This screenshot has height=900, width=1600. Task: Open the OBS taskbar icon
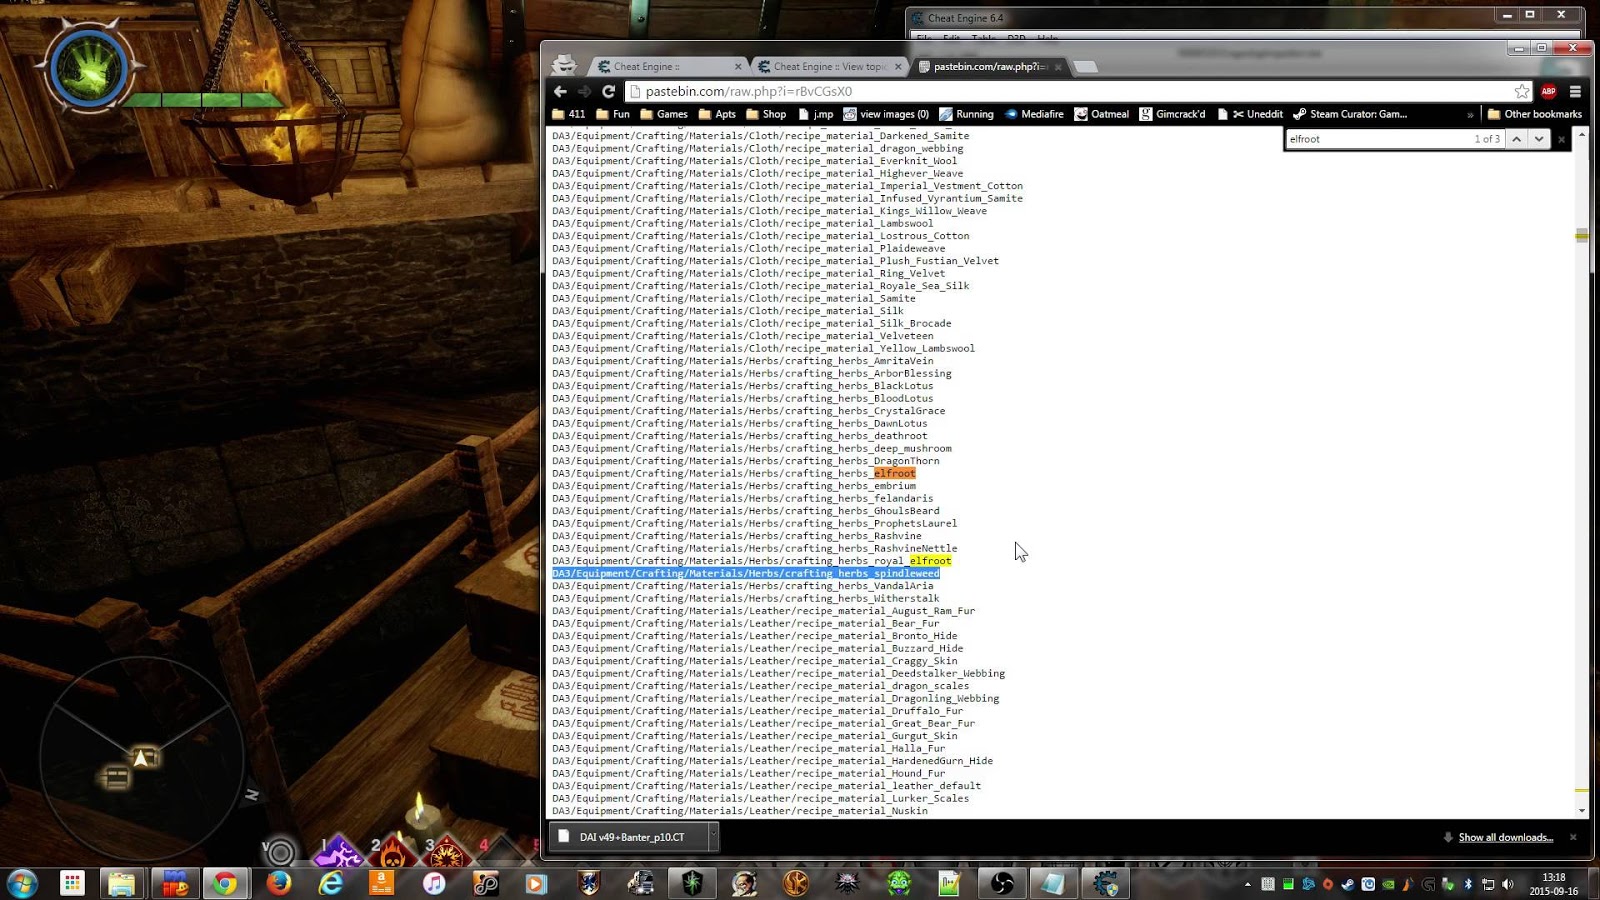coord(1001,883)
